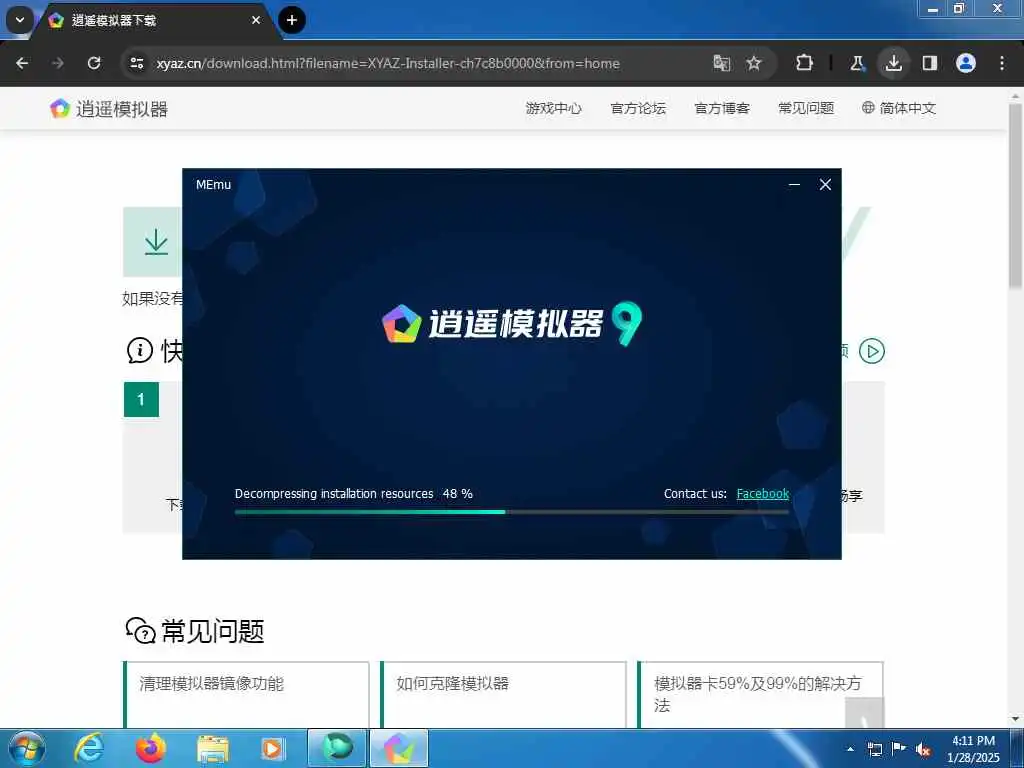Launch Firefox from the taskbar
This screenshot has height=768, width=1024.
pyautogui.click(x=150, y=748)
